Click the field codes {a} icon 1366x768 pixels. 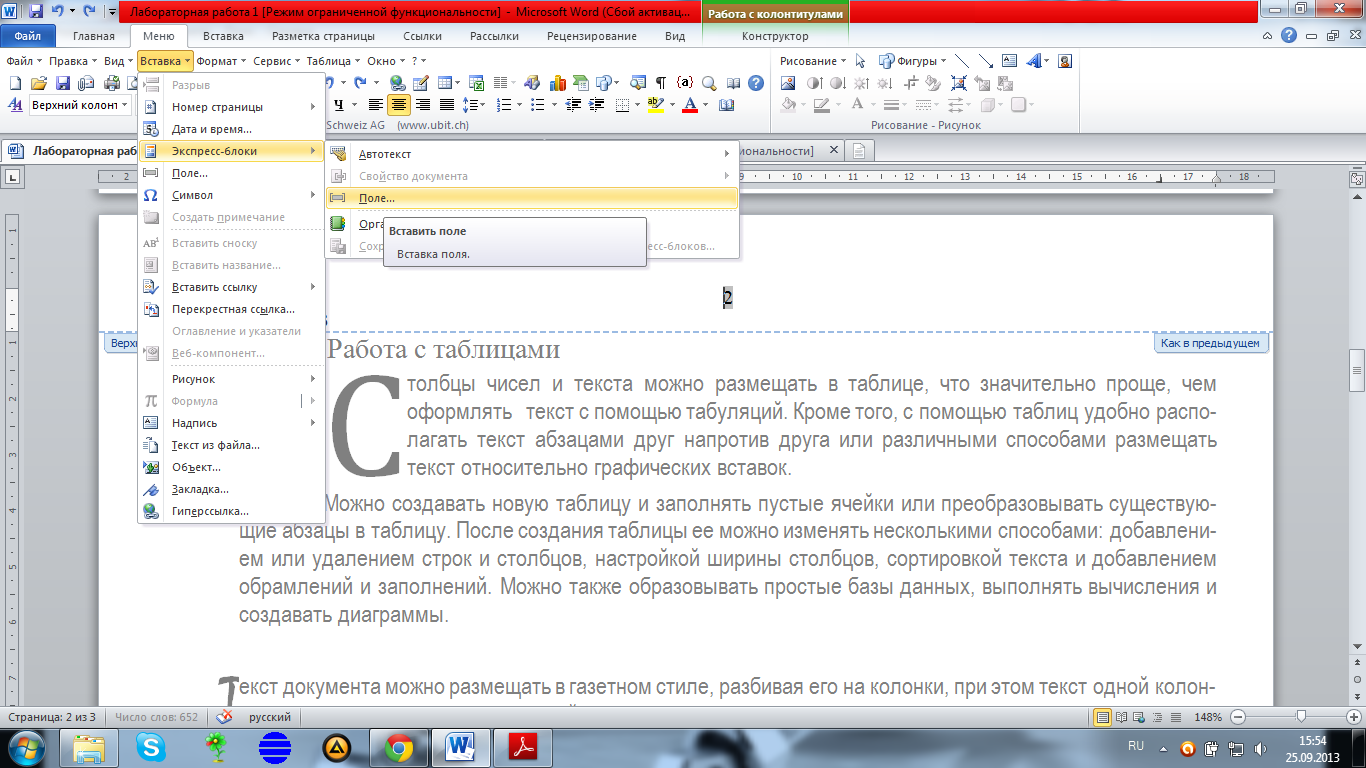pos(686,83)
